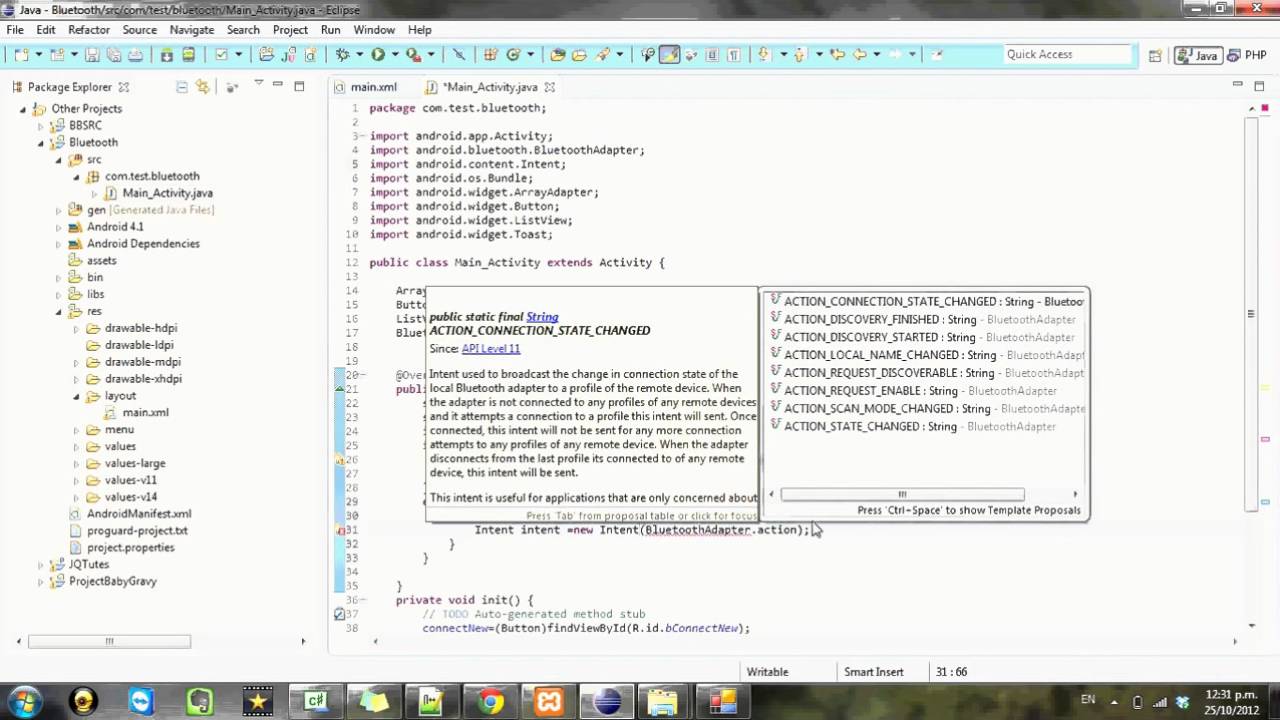Screen dimensions: 1280x720
Task: Minimize the Package Explorer panel
Action: tap(278, 85)
